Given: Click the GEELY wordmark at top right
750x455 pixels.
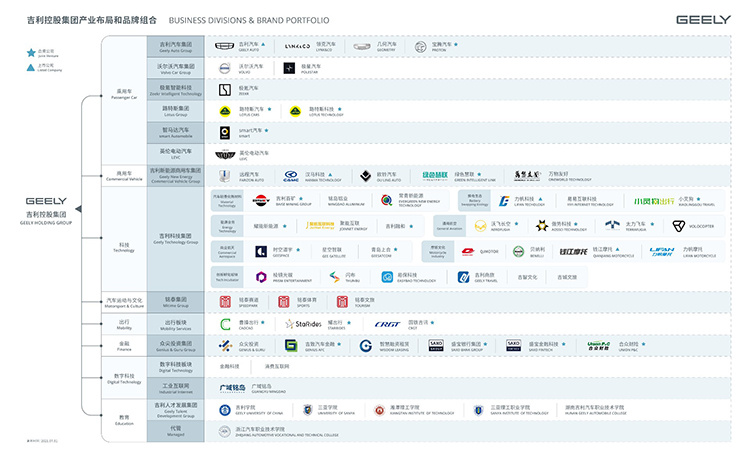Looking at the screenshot, I should click(703, 20).
